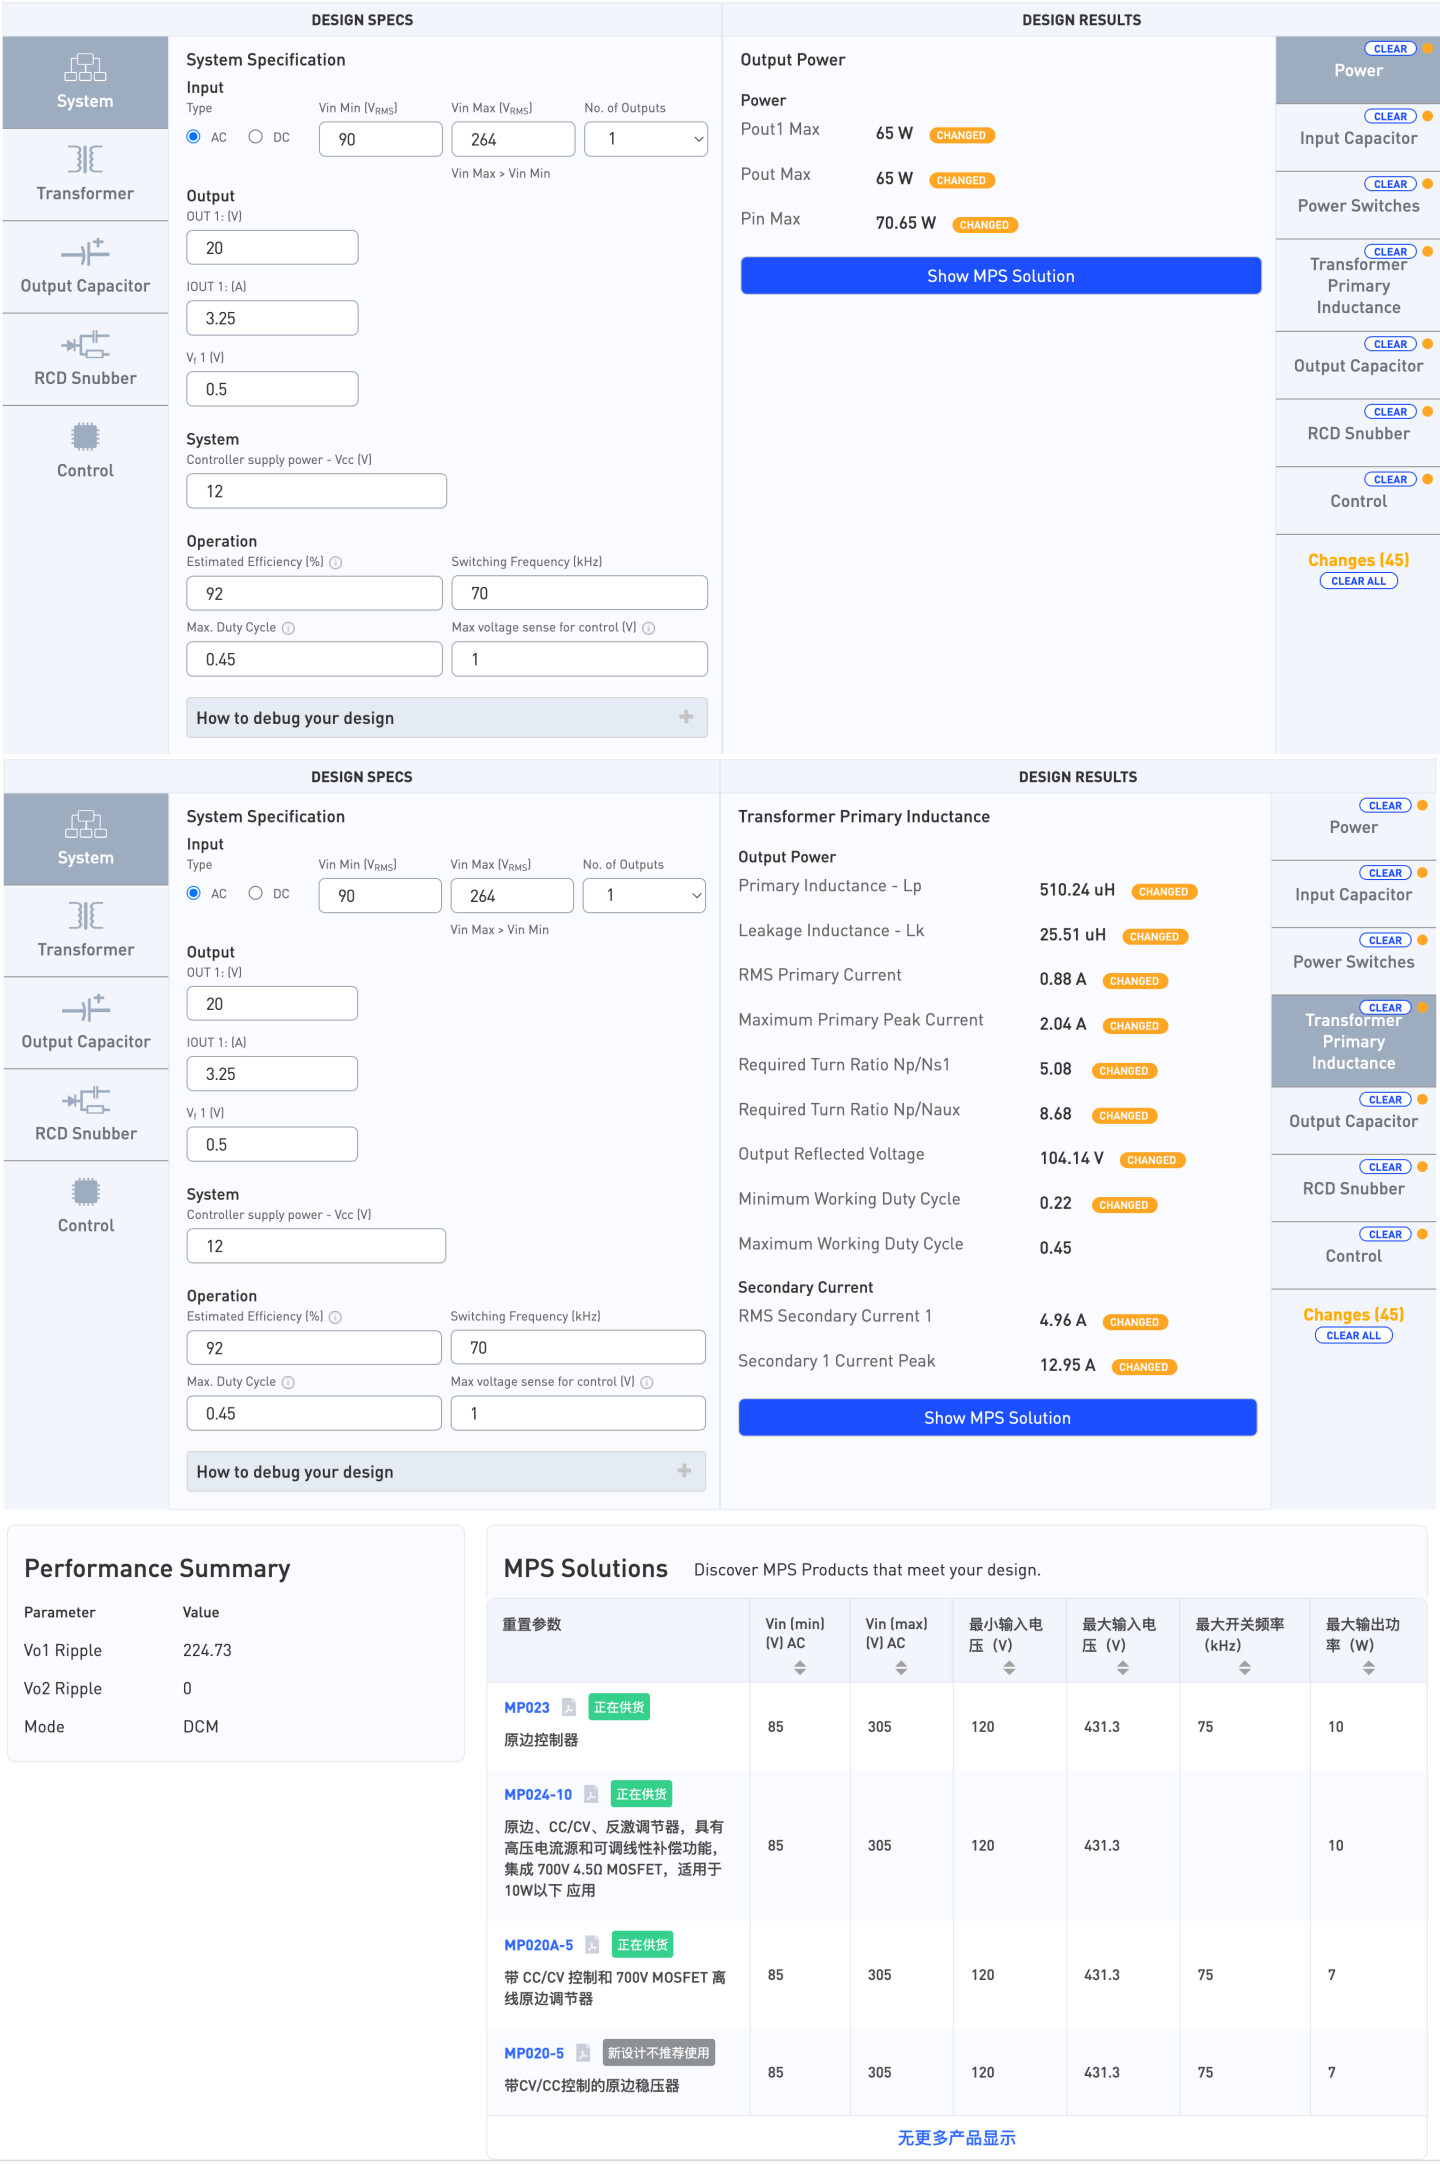Select the AC input type in the lower form
This screenshot has width=1440, height=2164.
point(194,893)
